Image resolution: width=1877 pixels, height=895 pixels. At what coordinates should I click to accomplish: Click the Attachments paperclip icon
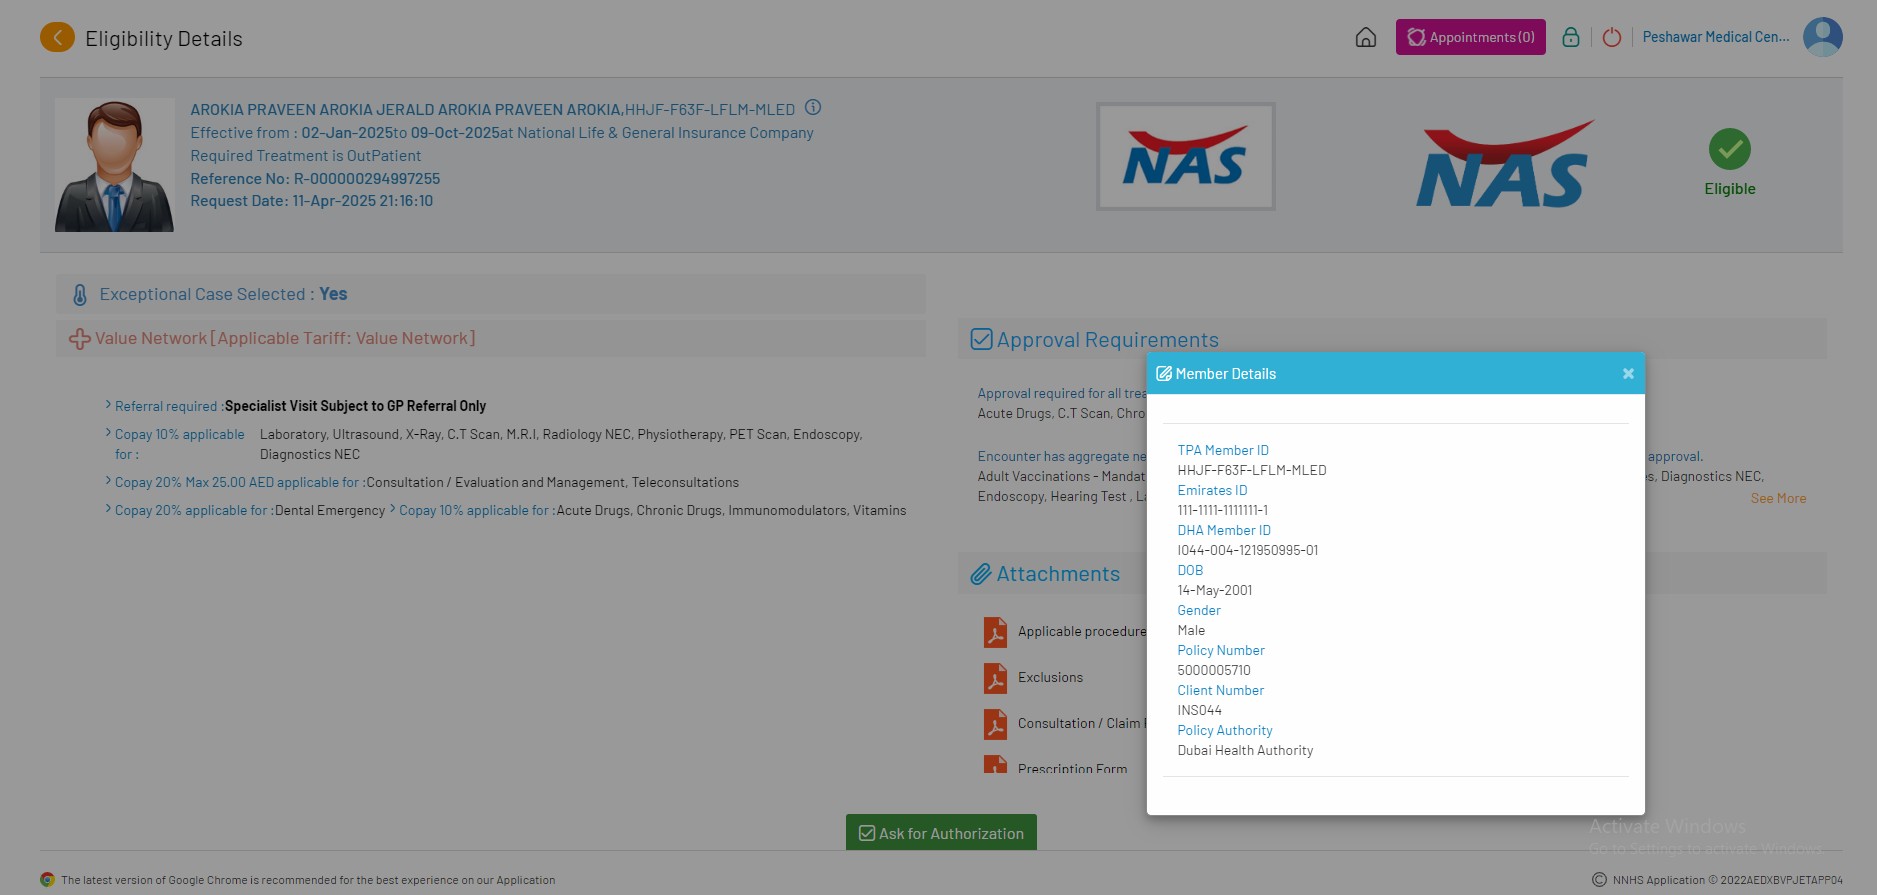[981, 574]
